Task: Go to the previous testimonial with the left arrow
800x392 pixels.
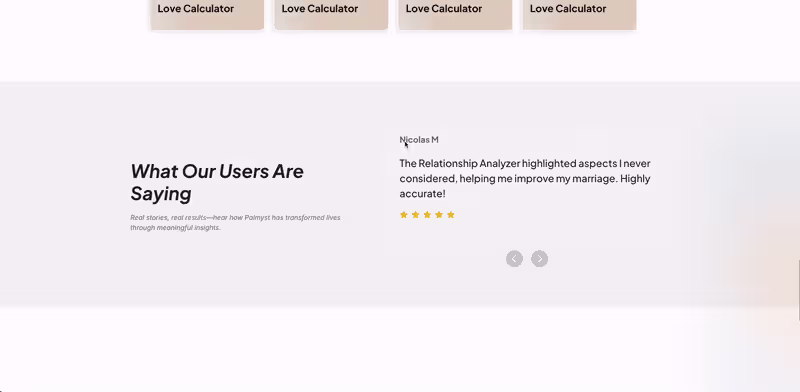Action: pyautogui.click(x=514, y=259)
